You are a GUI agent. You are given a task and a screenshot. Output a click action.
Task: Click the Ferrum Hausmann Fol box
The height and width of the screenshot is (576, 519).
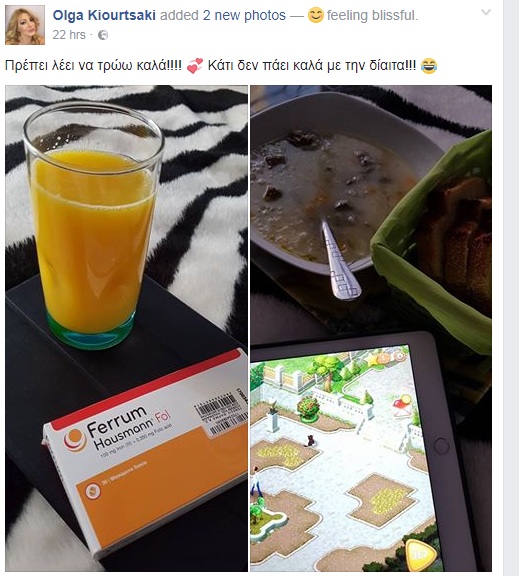point(147,452)
